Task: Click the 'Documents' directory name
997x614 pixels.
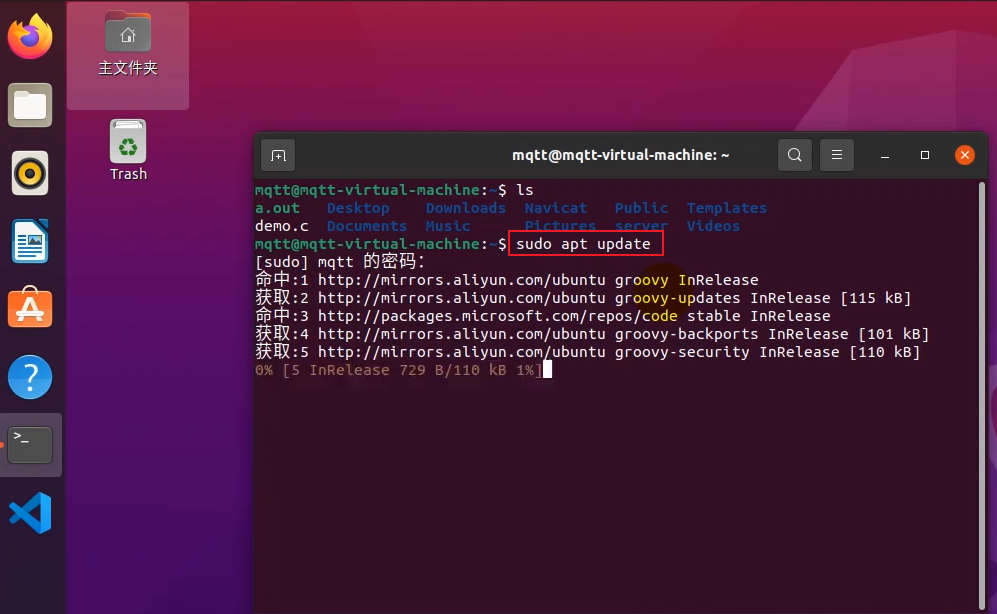Action: tap(367, 226)
